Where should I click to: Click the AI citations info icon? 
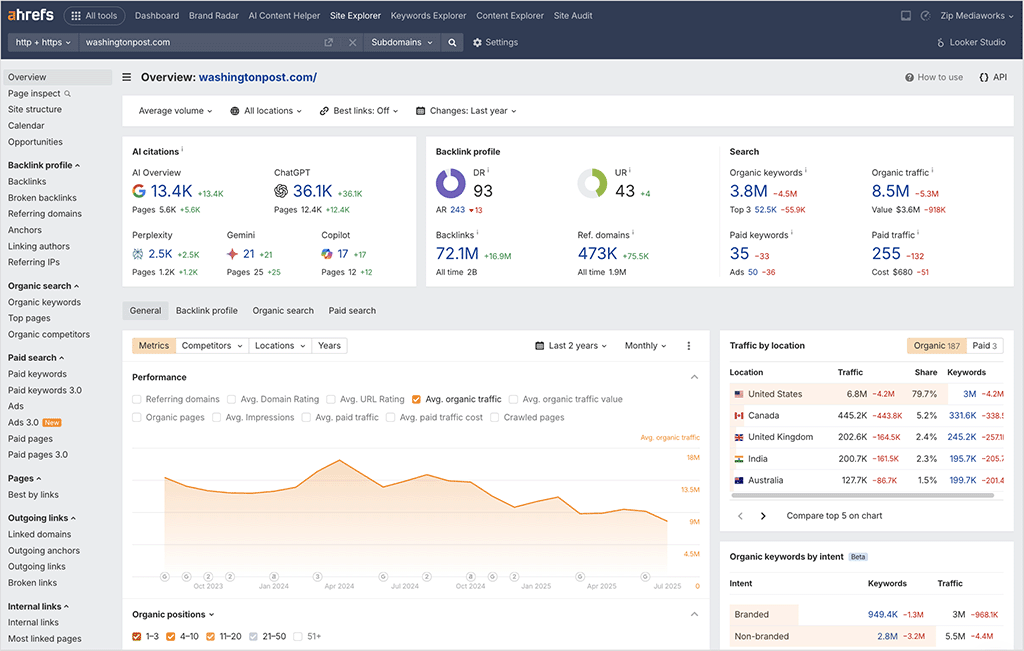point(182,150)
